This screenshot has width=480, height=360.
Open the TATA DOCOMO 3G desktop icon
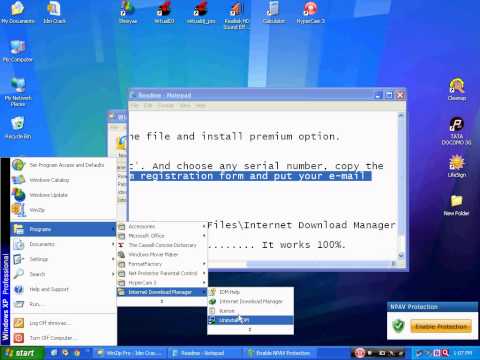[x=456, y=131]
